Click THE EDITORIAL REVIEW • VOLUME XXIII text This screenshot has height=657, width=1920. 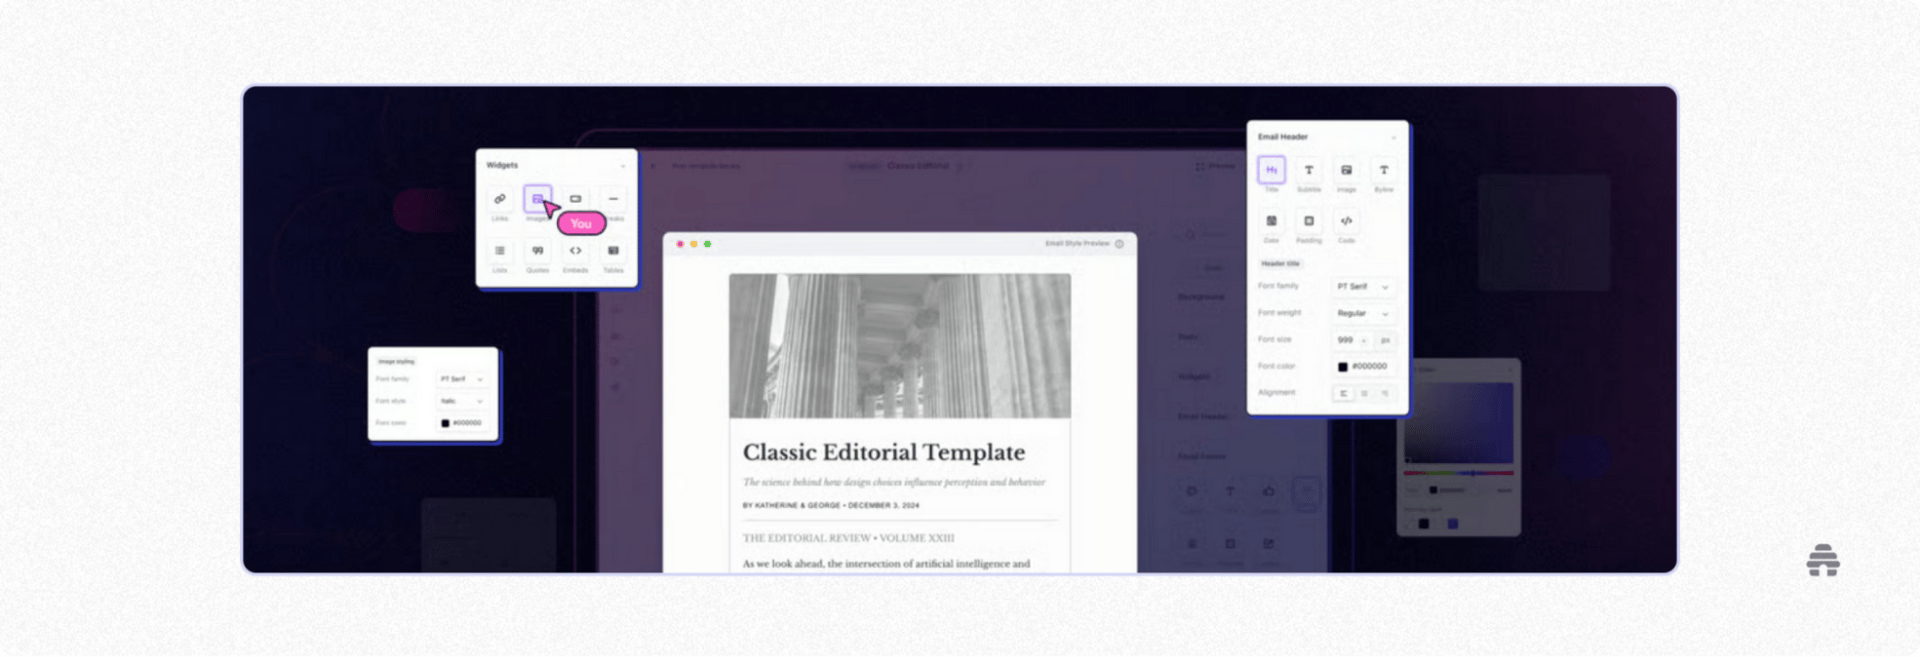(x=848, y=538)
